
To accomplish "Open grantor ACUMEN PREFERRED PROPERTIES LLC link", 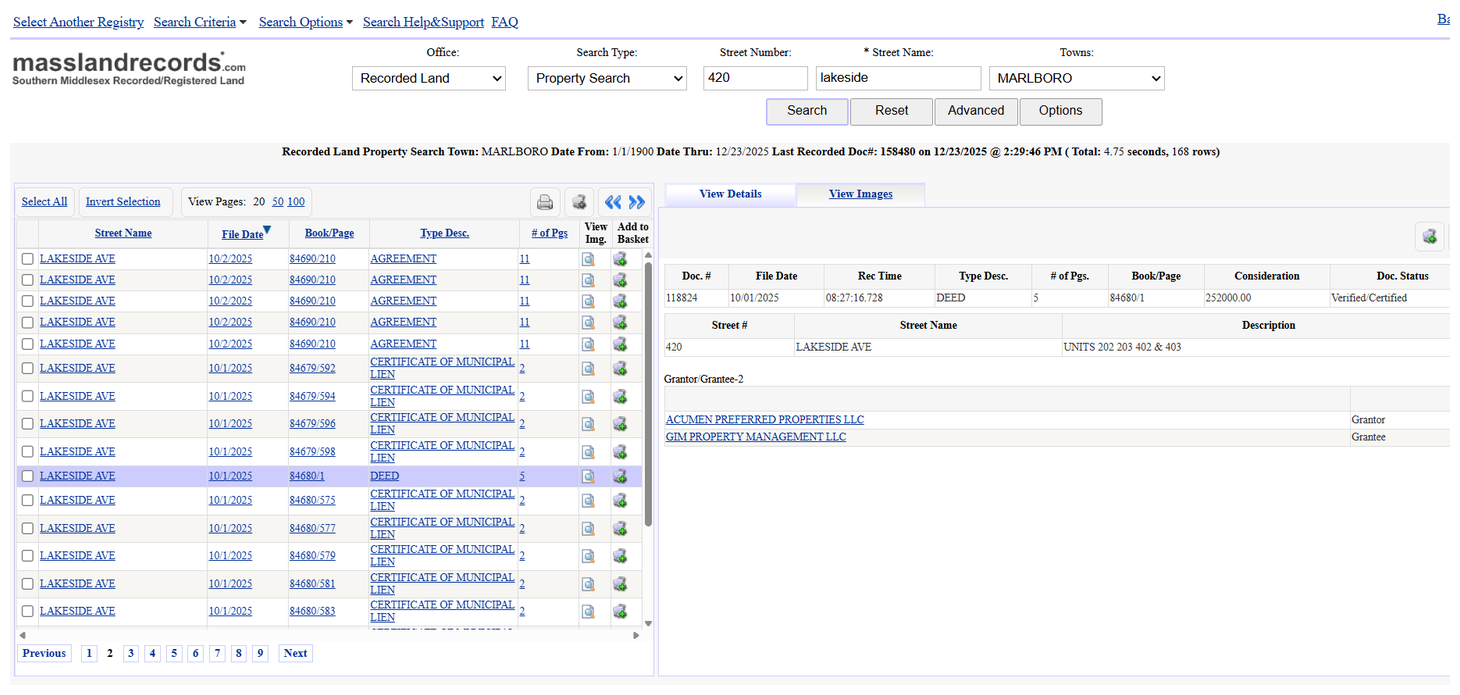I will coord(765,420).
